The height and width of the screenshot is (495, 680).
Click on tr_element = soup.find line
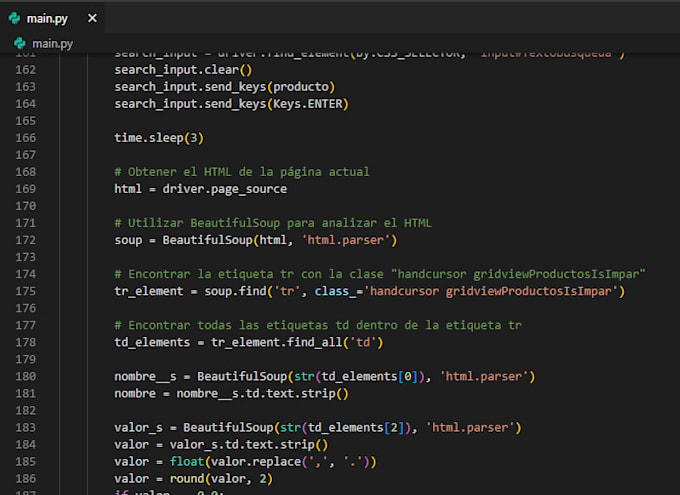[x=369, y=291]
